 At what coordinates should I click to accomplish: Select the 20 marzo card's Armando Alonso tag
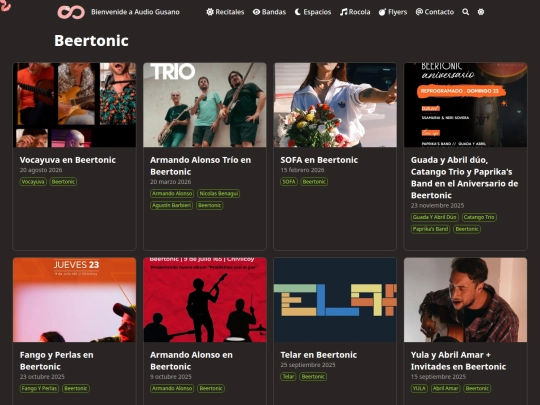click(x=172, y=194)
